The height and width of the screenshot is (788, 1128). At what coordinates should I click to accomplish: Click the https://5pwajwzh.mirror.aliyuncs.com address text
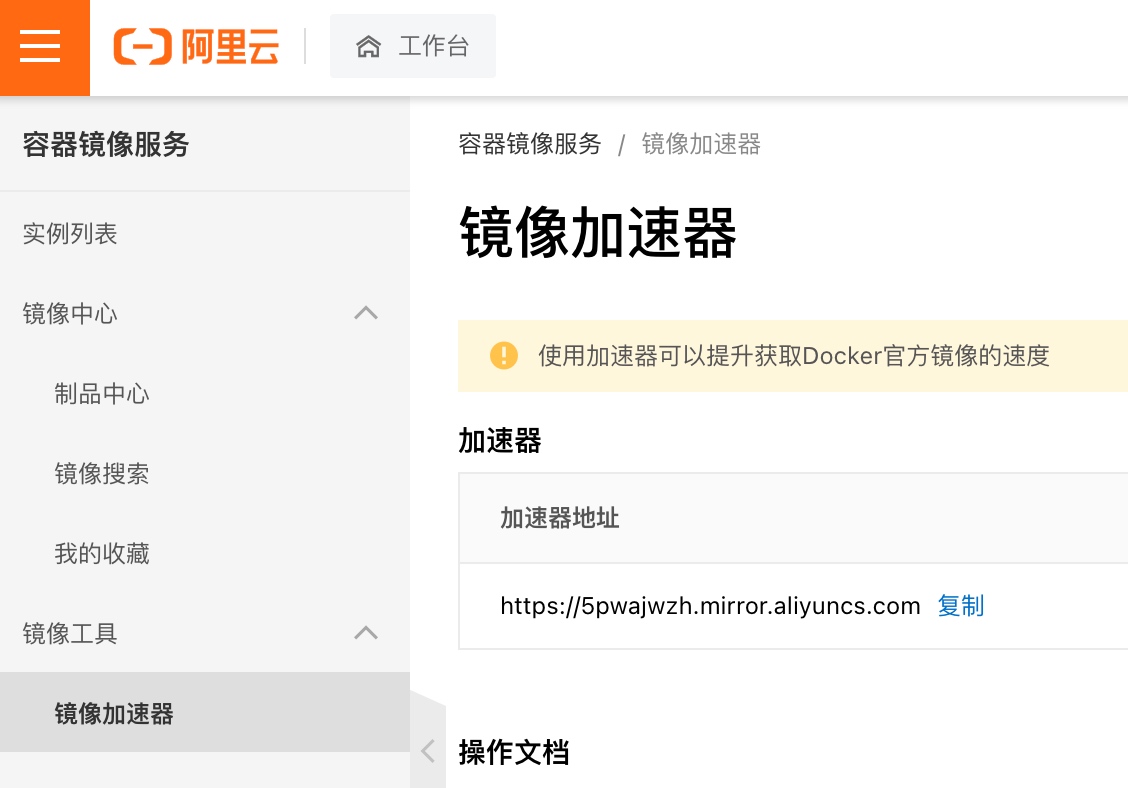point(710,606)
